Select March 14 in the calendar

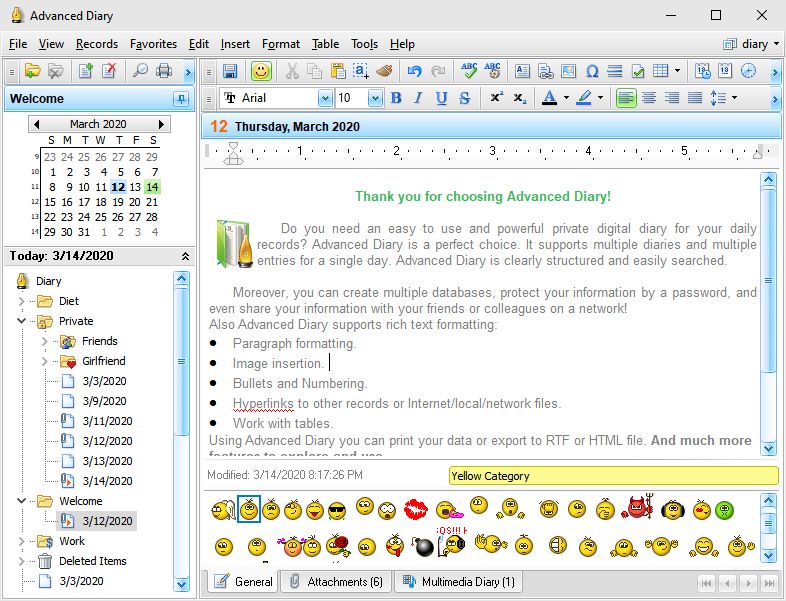(x=152, y=187)
